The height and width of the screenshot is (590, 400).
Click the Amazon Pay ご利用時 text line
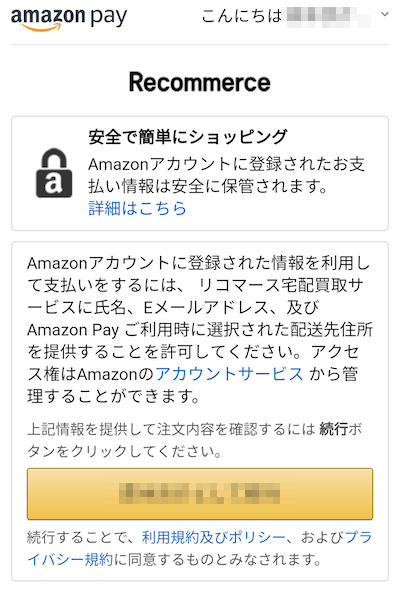200,330
